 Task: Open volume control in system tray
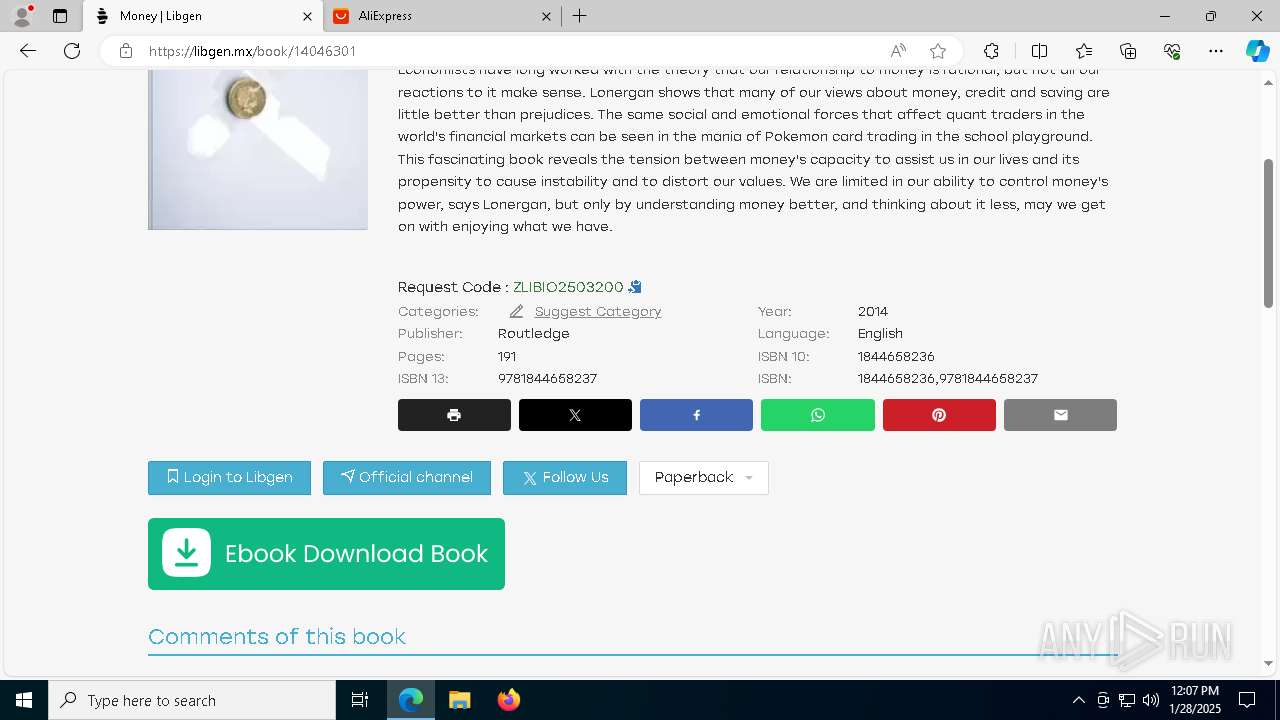tap(1150, 700)
